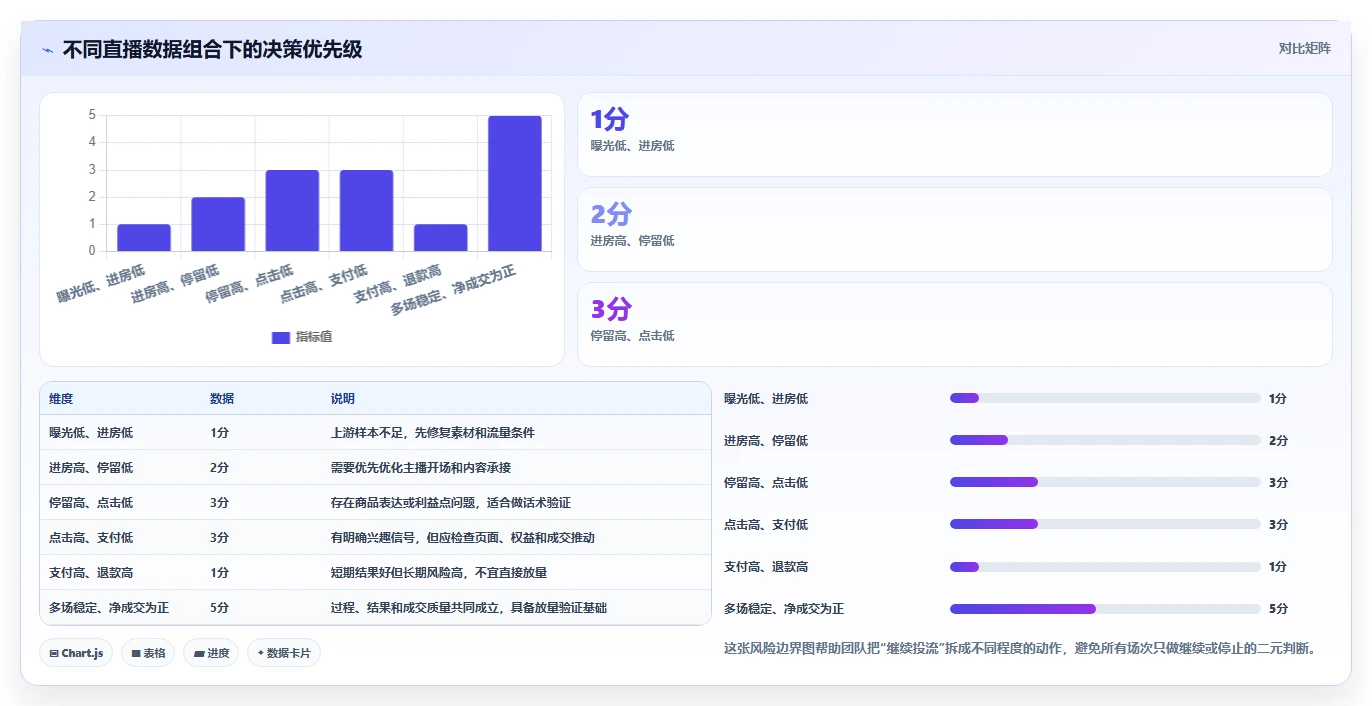Screen dimensions: 1372x706
Task: Click the 2分 data card value
Action: (611, 214)
